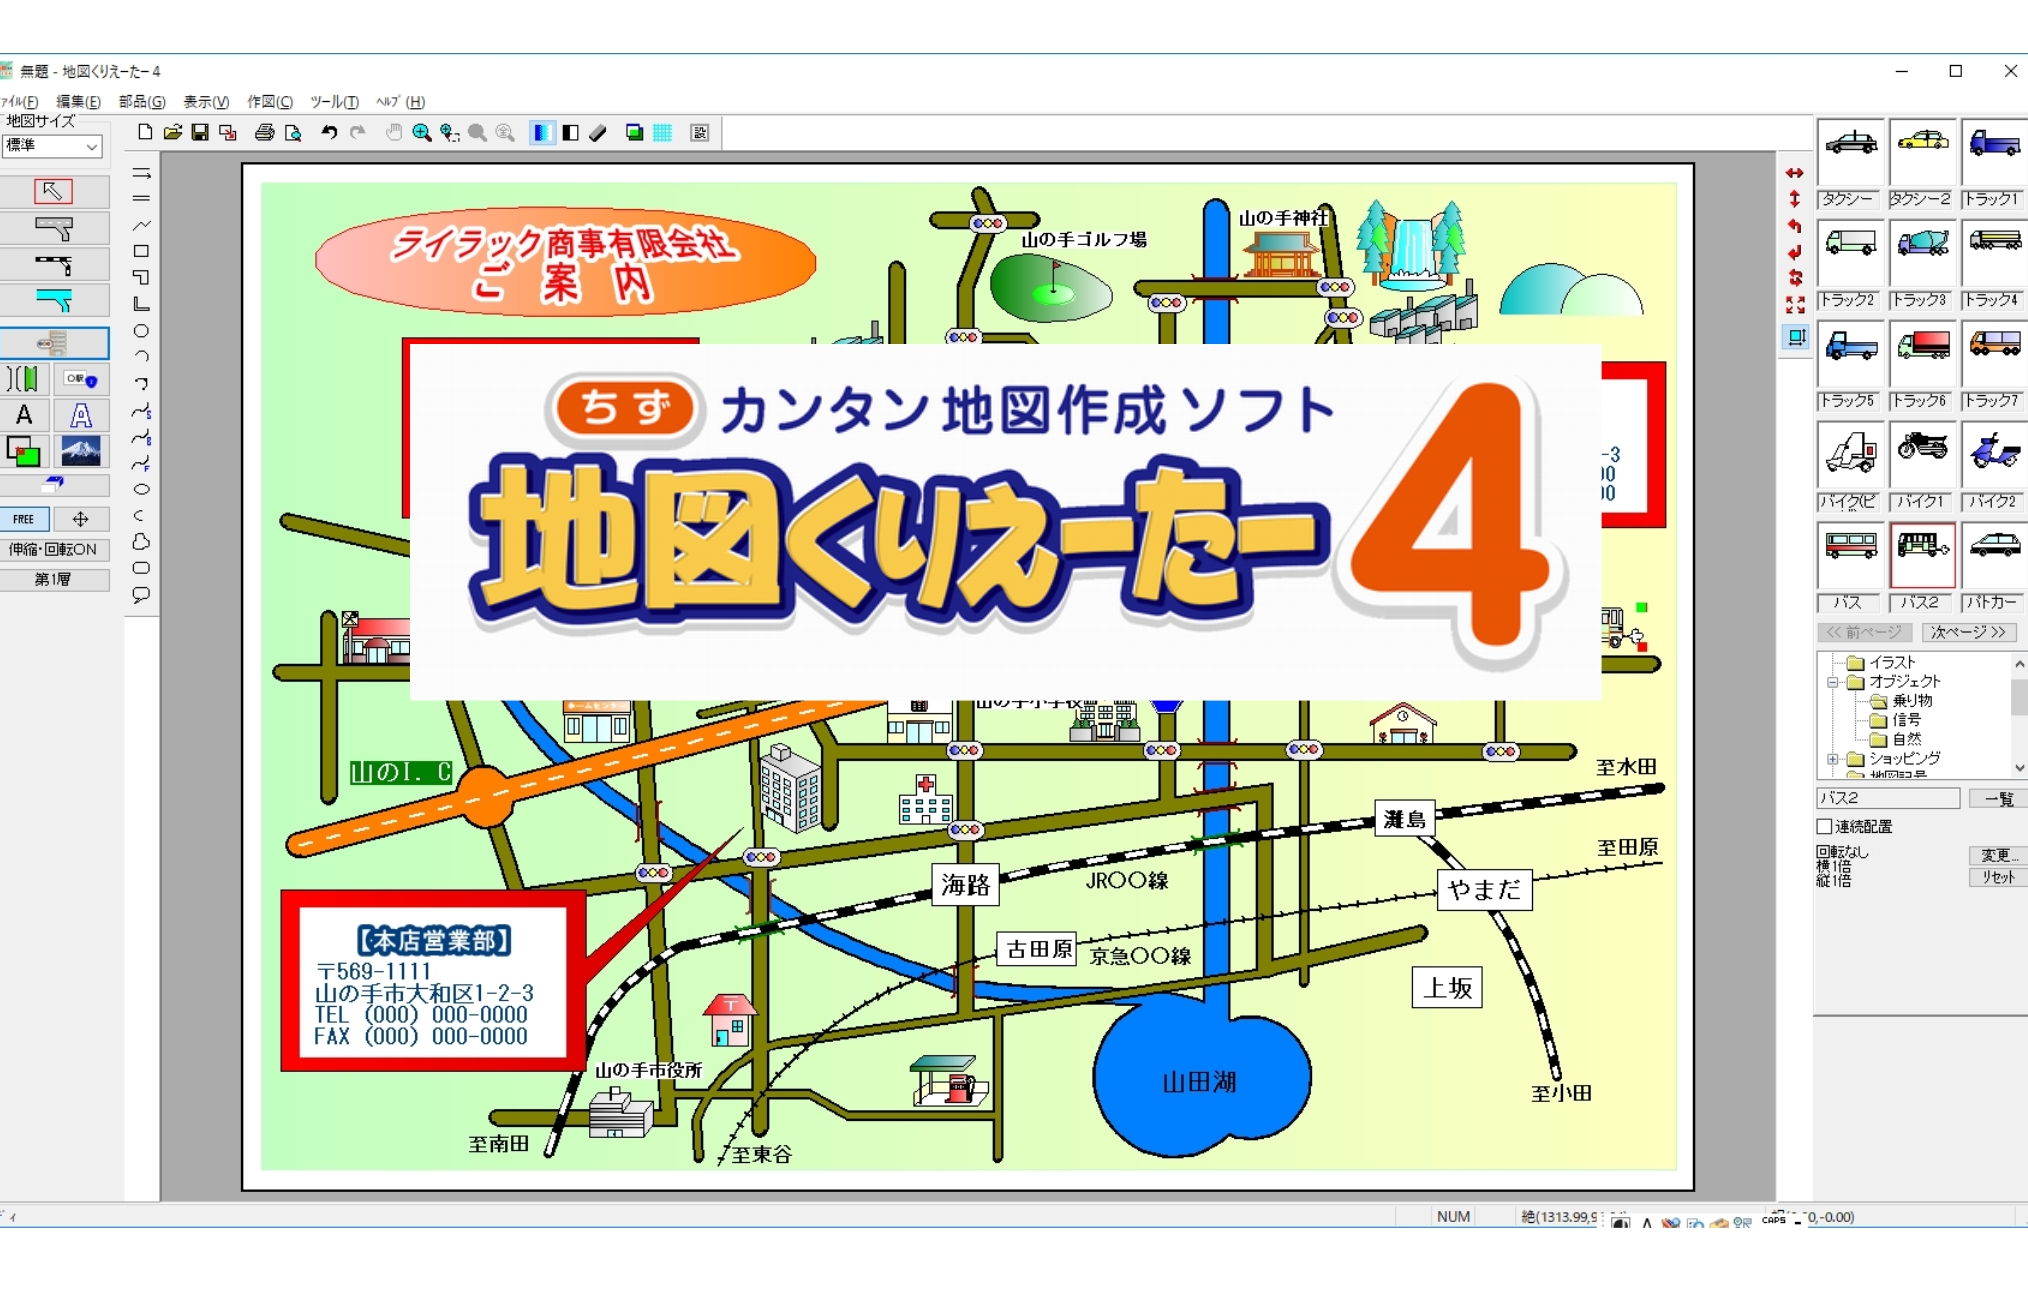Select the overlapping squares shape tool
The width and height of the screenshot is (2028, 1296).
pyautogui.click(x=25, y=451)
